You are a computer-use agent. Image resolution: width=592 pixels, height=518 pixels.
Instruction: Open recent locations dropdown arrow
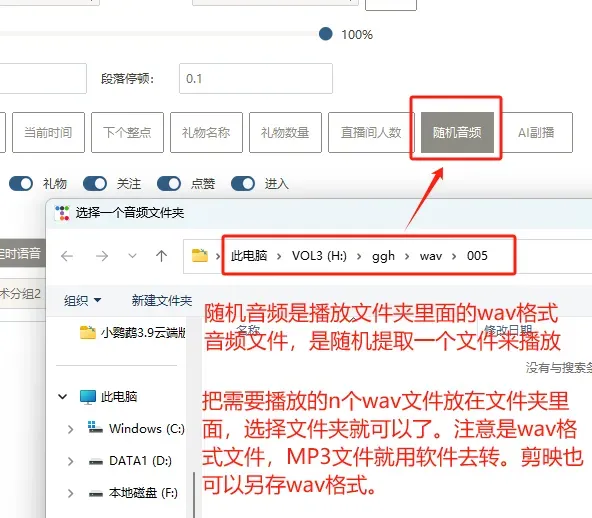pos(132,256)
